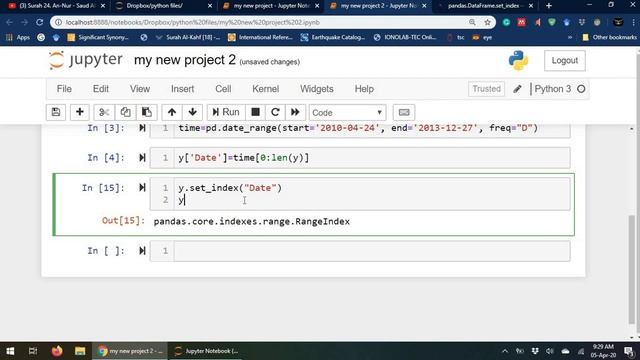Select the RangeIndex output text
Screen dimensions: 640x360
coord(252,222)
